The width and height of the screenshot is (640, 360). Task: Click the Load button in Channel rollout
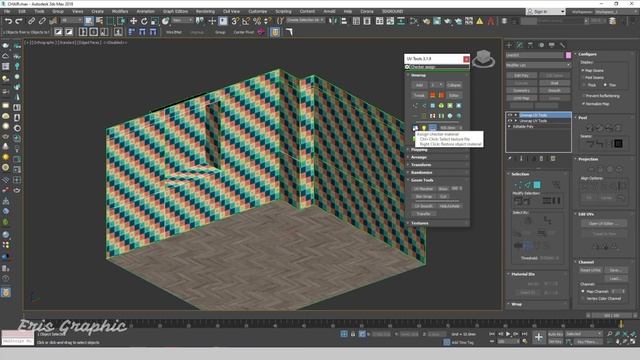(x=616, y=278)
